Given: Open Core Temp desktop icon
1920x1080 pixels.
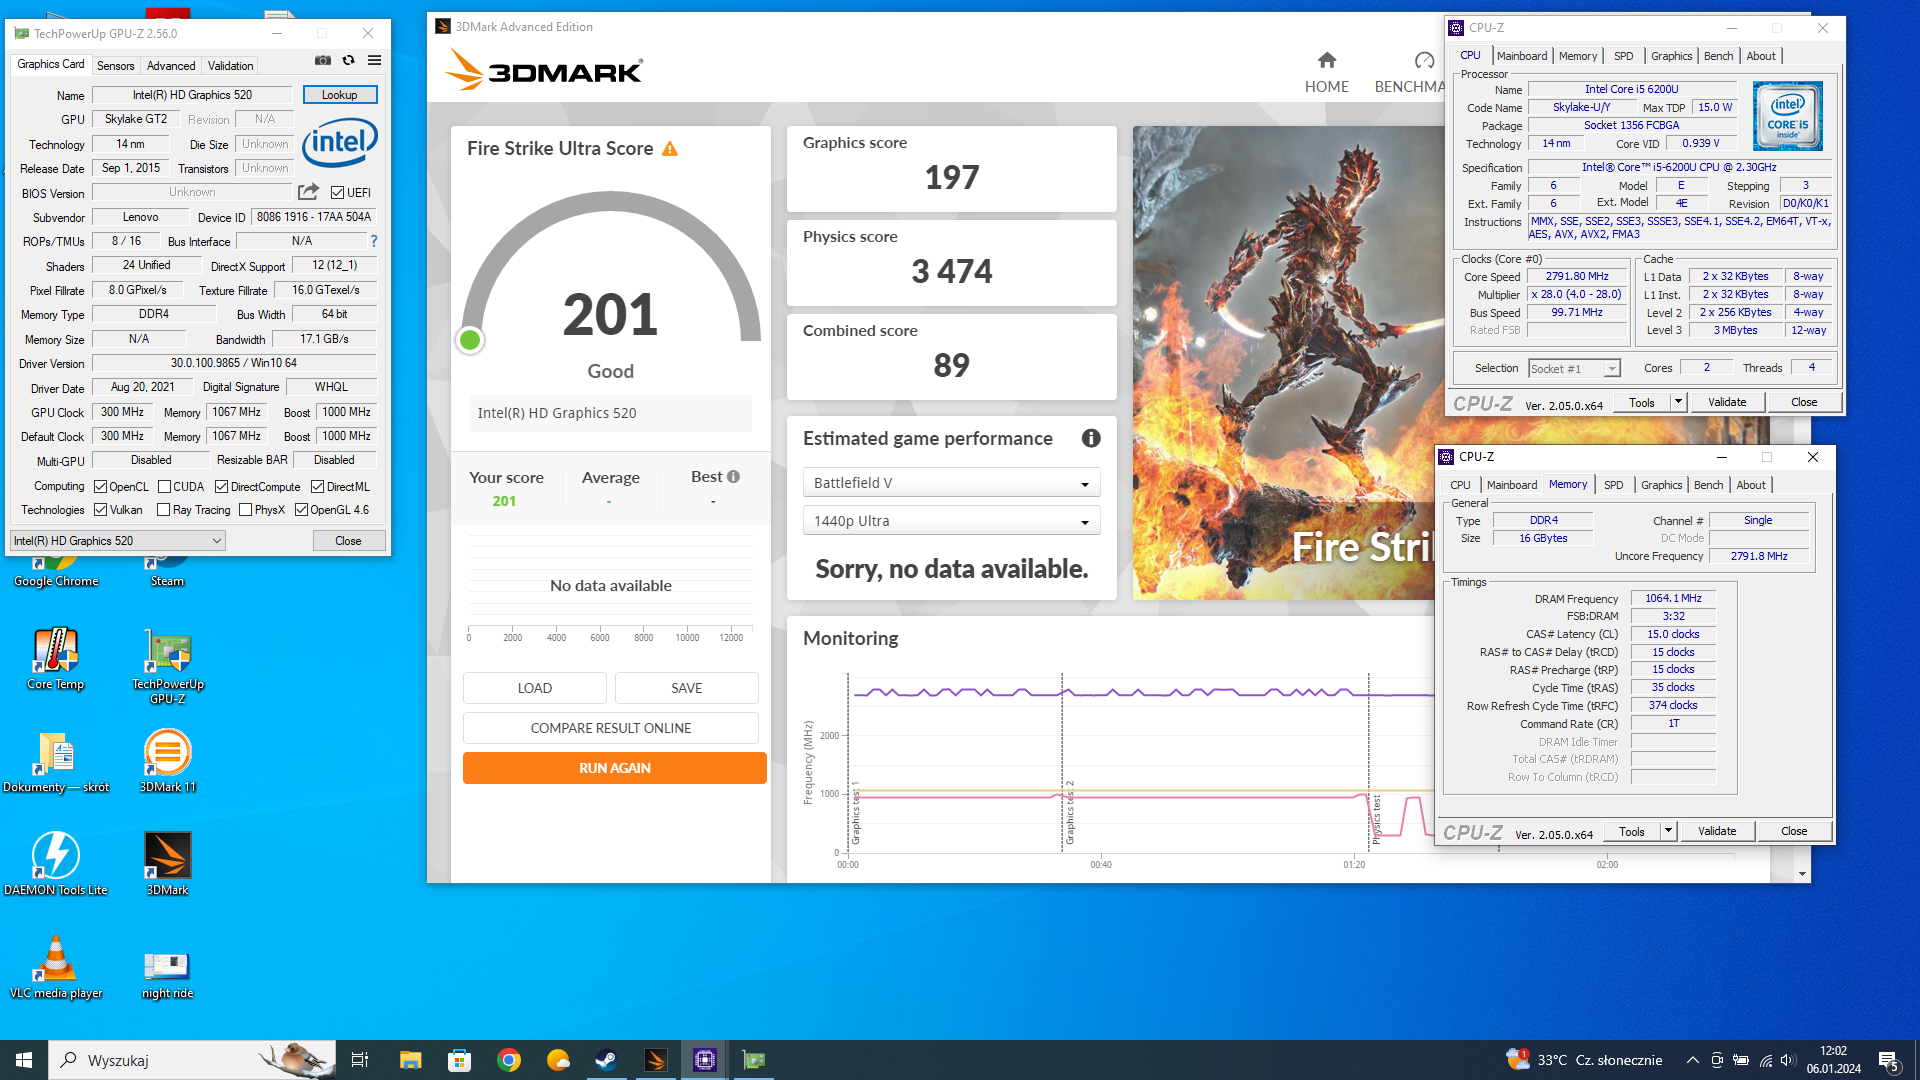Looking at the screenshot, I should (x=56, y=659).
